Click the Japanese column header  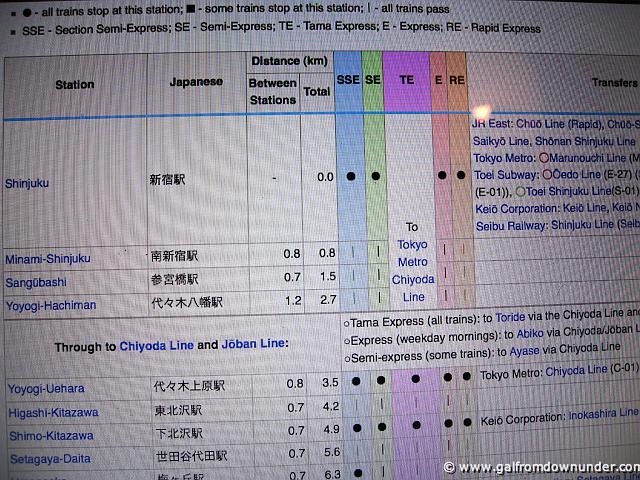(x=196, y=82)
